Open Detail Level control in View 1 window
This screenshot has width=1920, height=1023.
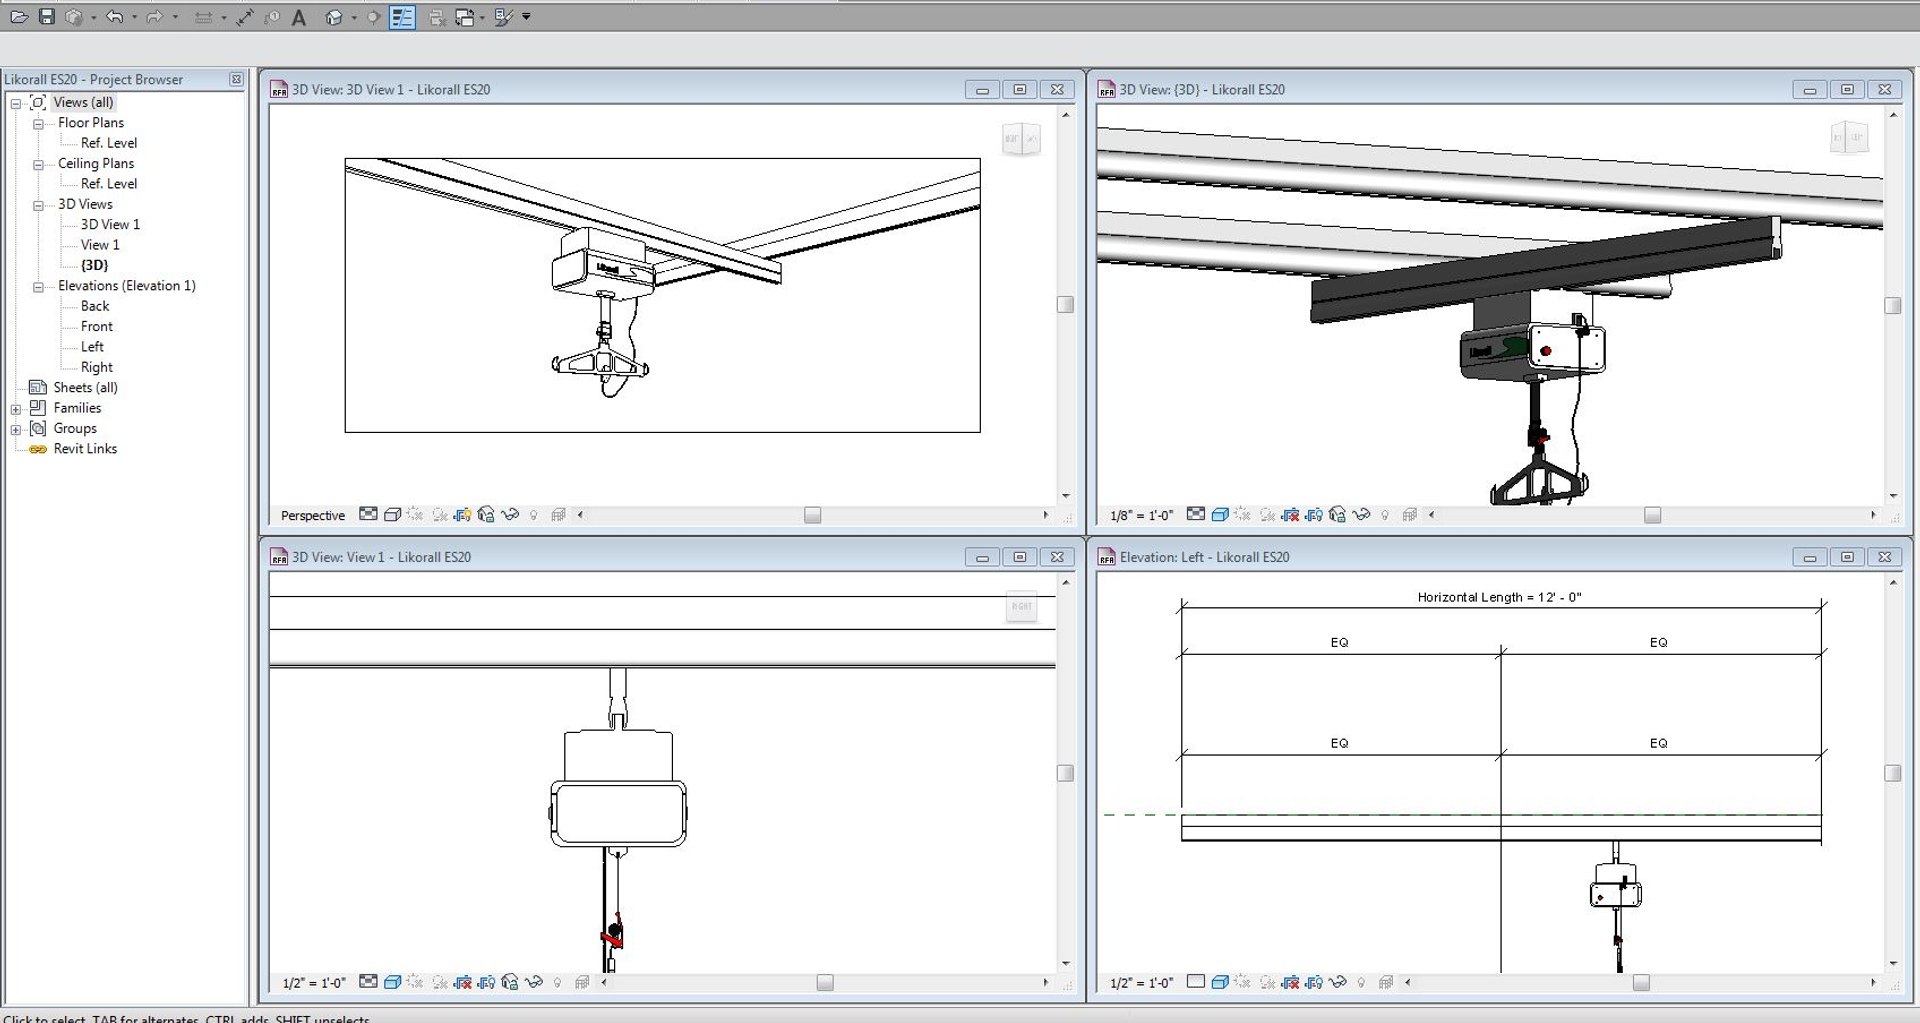click(x=368, y=982)
